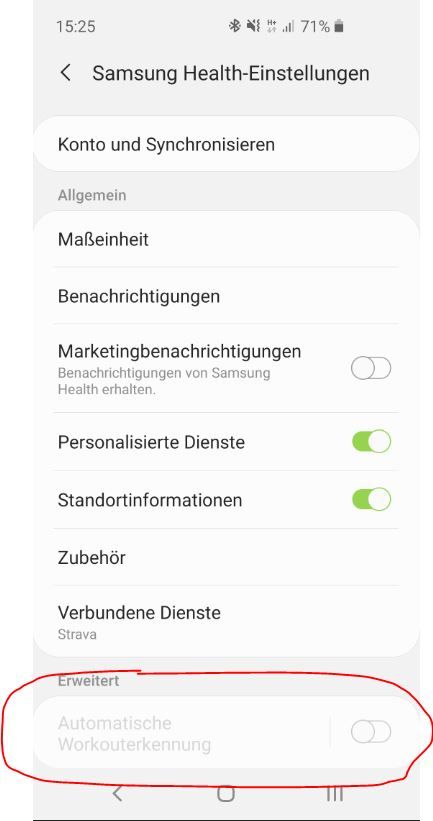Open Benachrichtigungen settings
Screen dimensions: 433x821
coord(226,296)
